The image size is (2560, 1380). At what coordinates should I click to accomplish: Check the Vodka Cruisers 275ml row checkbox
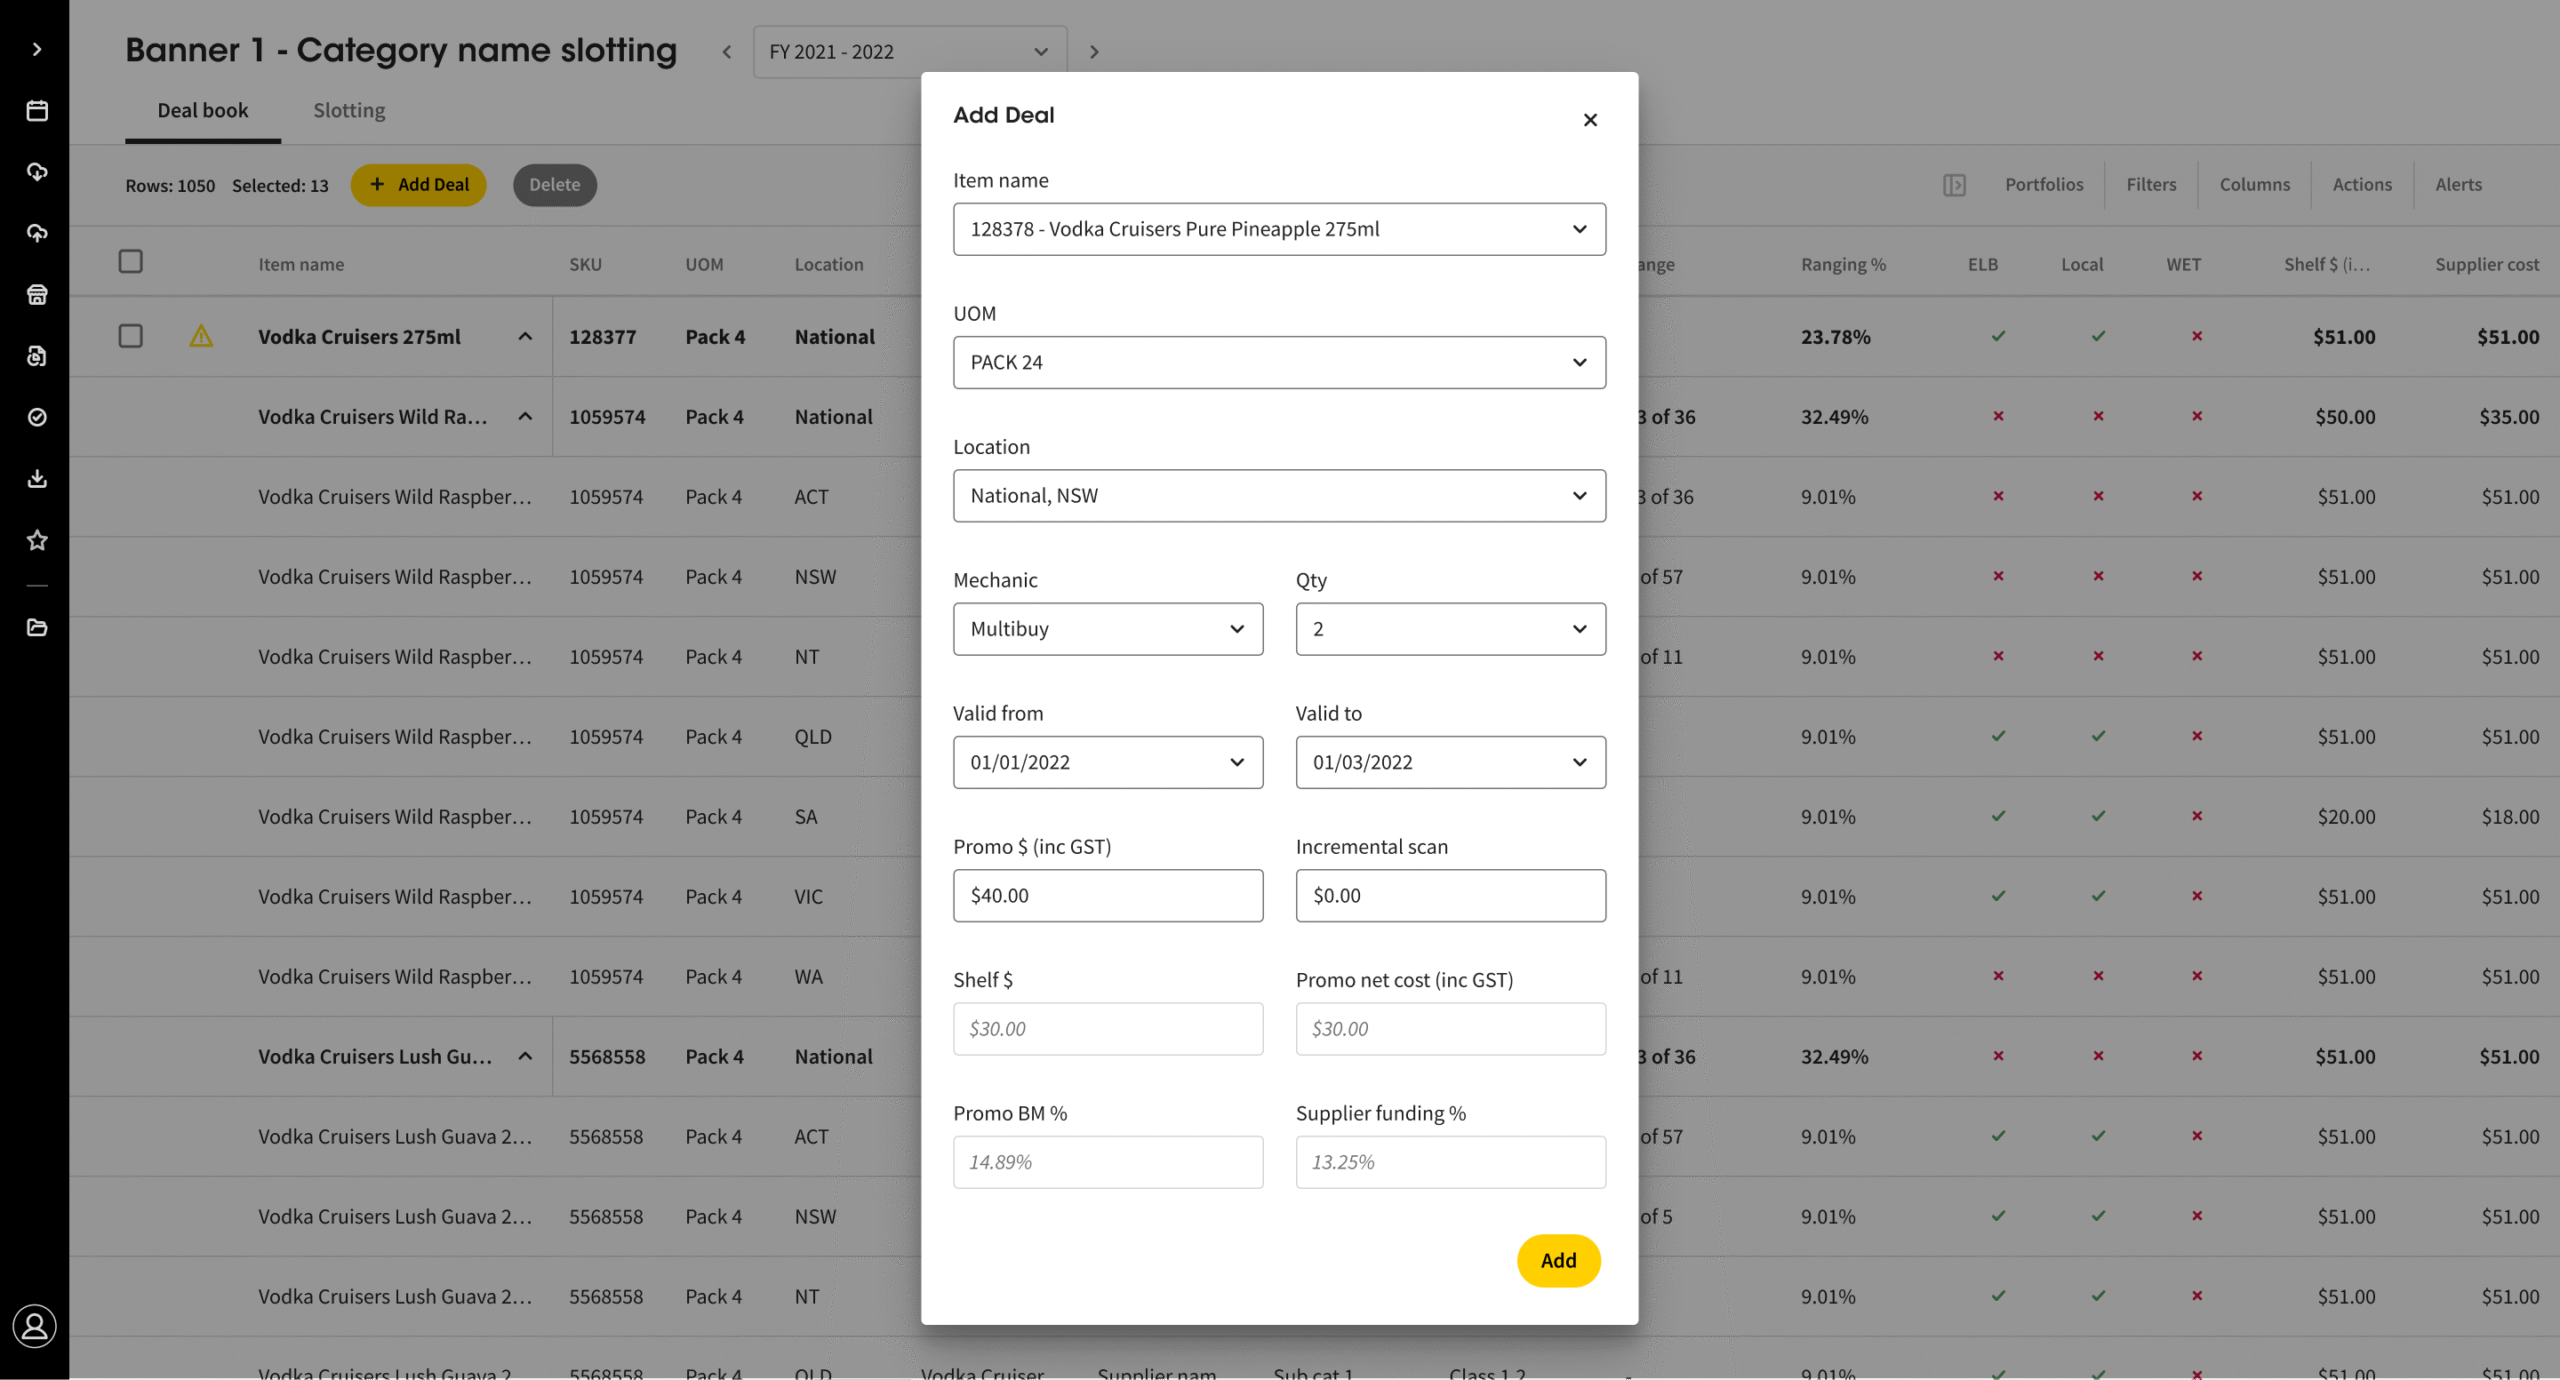pos(131,336)
